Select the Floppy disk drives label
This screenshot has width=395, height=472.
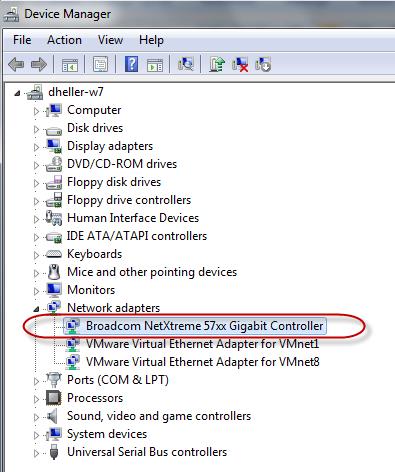point(114,182)
